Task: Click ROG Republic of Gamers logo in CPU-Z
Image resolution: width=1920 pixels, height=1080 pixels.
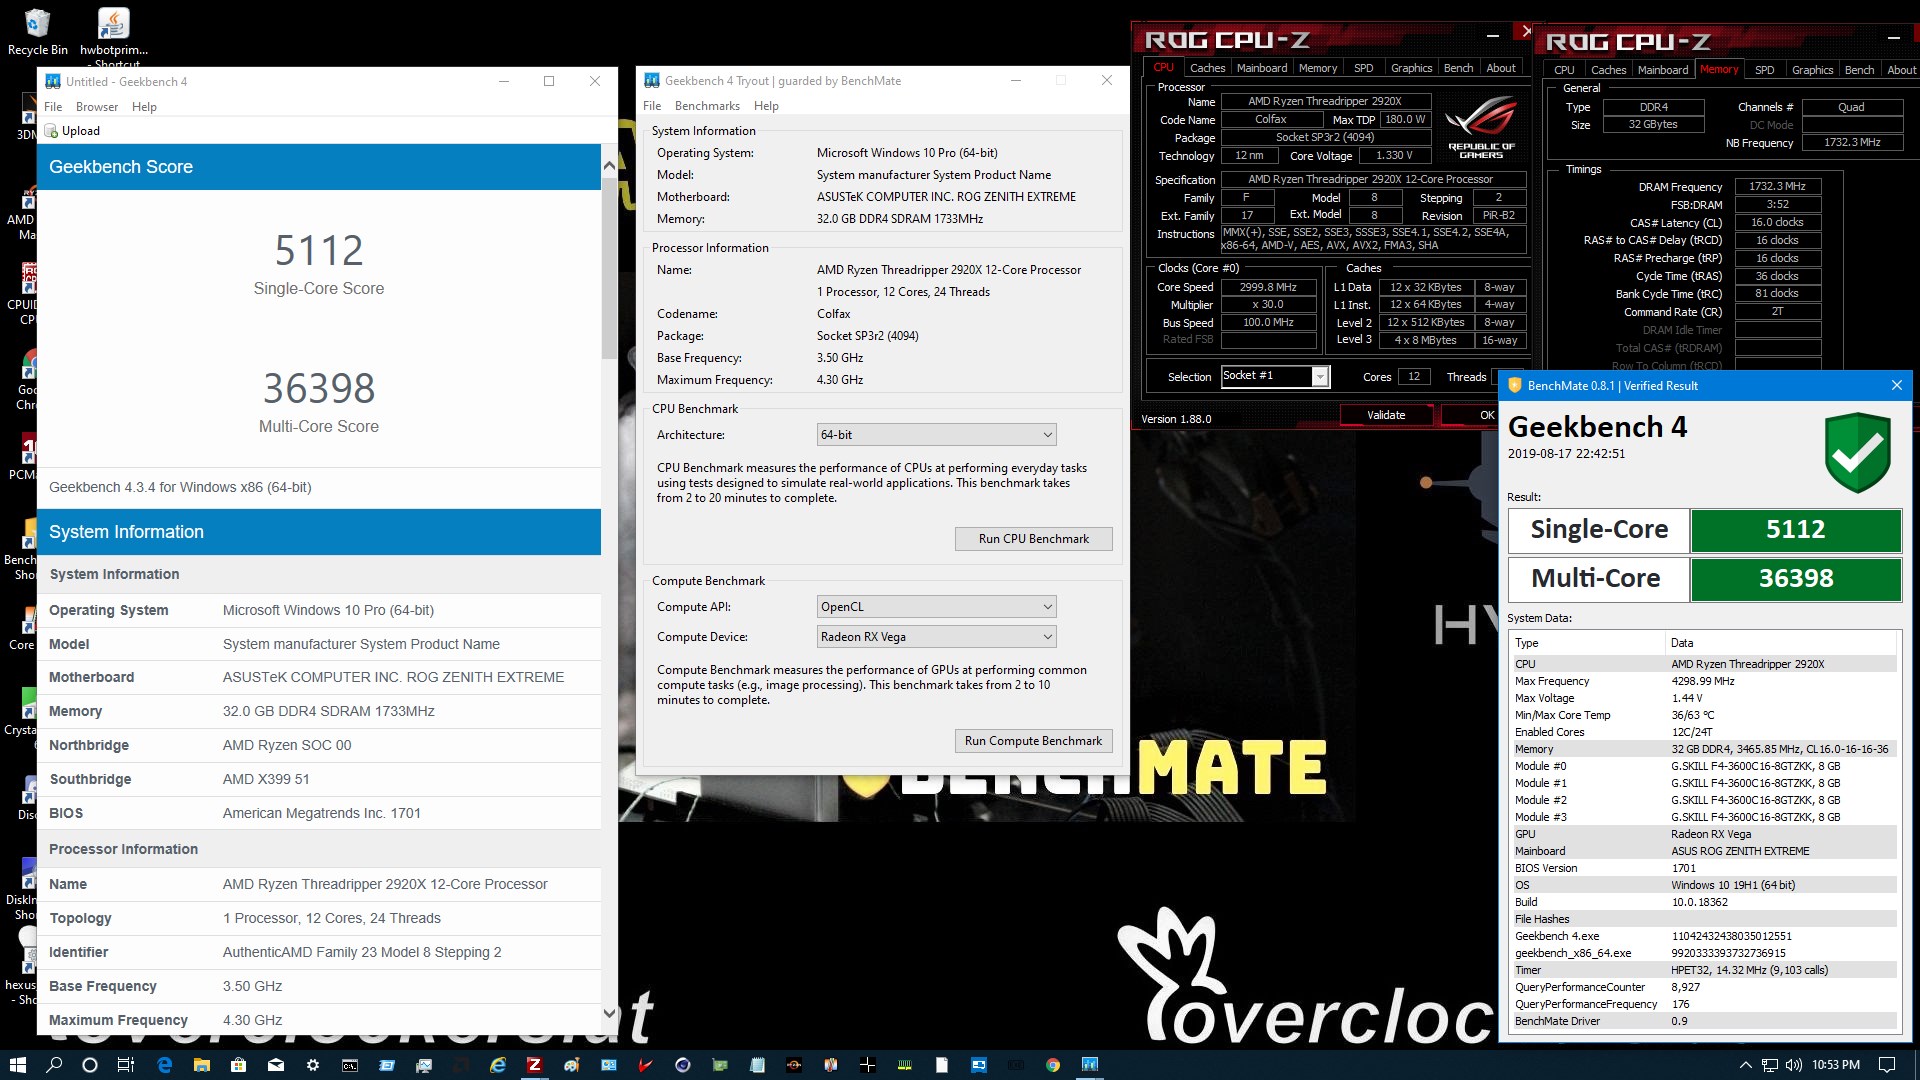Action: point(1481,128)
